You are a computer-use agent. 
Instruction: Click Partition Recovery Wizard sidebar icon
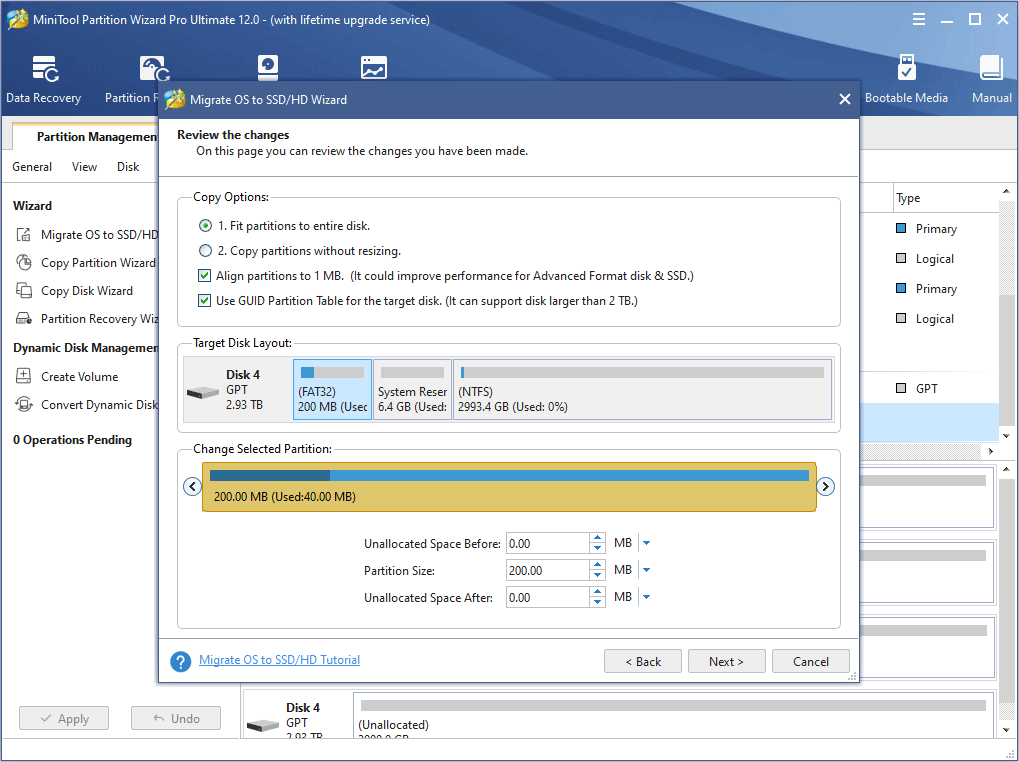coord(23,318)
